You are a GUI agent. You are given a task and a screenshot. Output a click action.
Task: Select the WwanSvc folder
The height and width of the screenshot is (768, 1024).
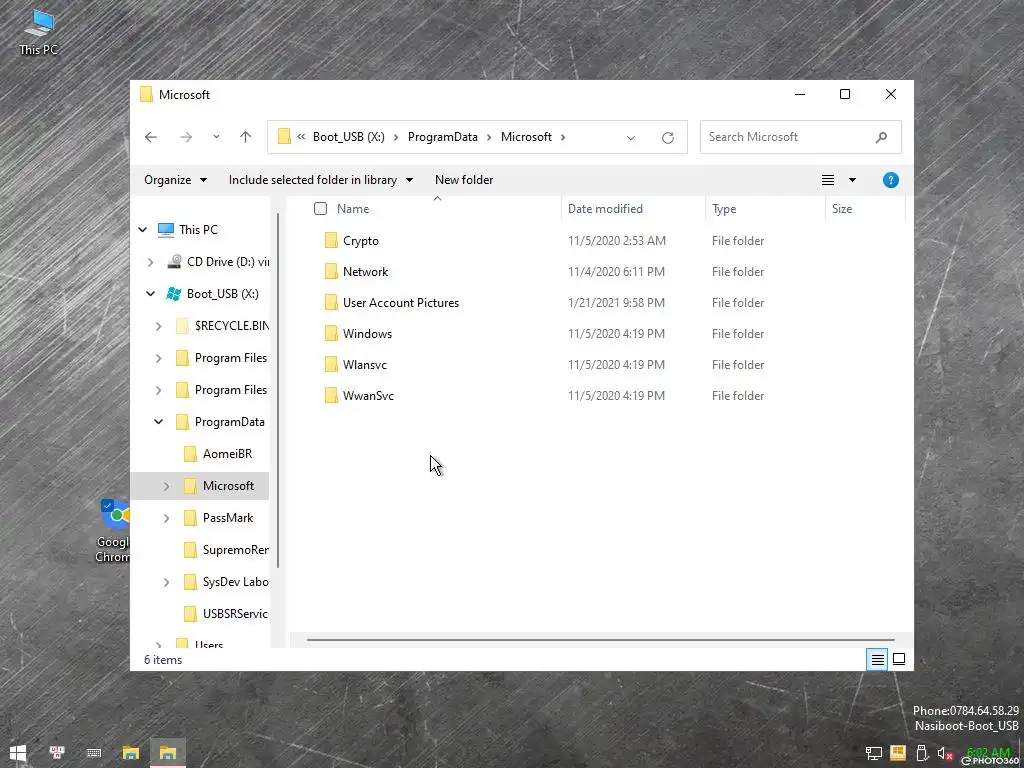(x=368, y=396)
